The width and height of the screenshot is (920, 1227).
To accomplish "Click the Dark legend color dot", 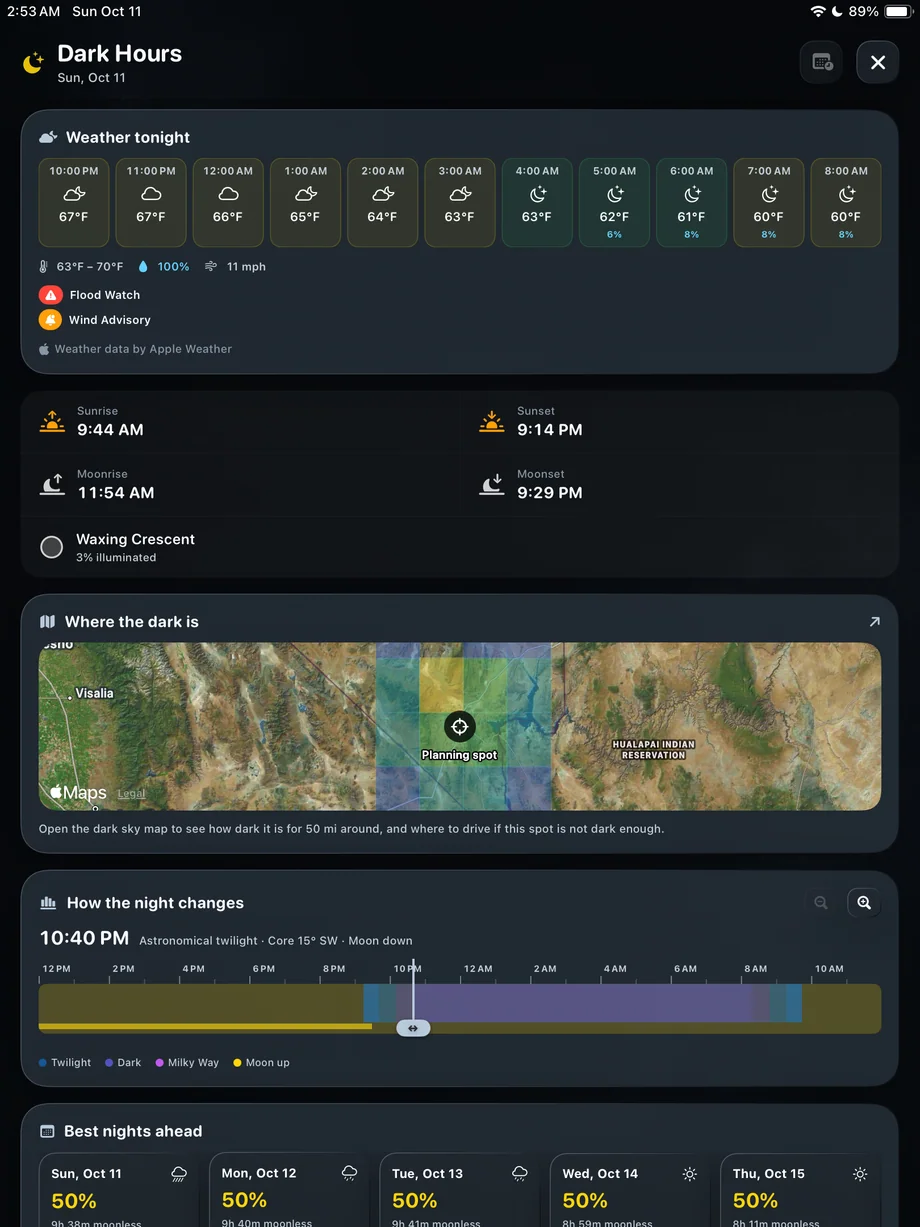I will (x=109, y=1063).
